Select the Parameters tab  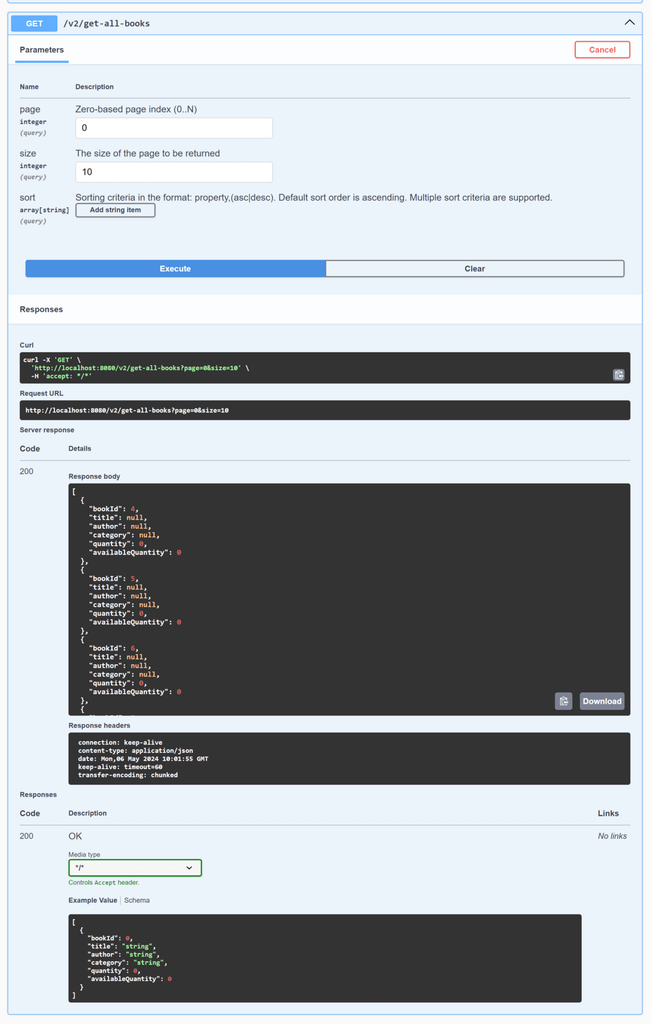tap(42, 50)
